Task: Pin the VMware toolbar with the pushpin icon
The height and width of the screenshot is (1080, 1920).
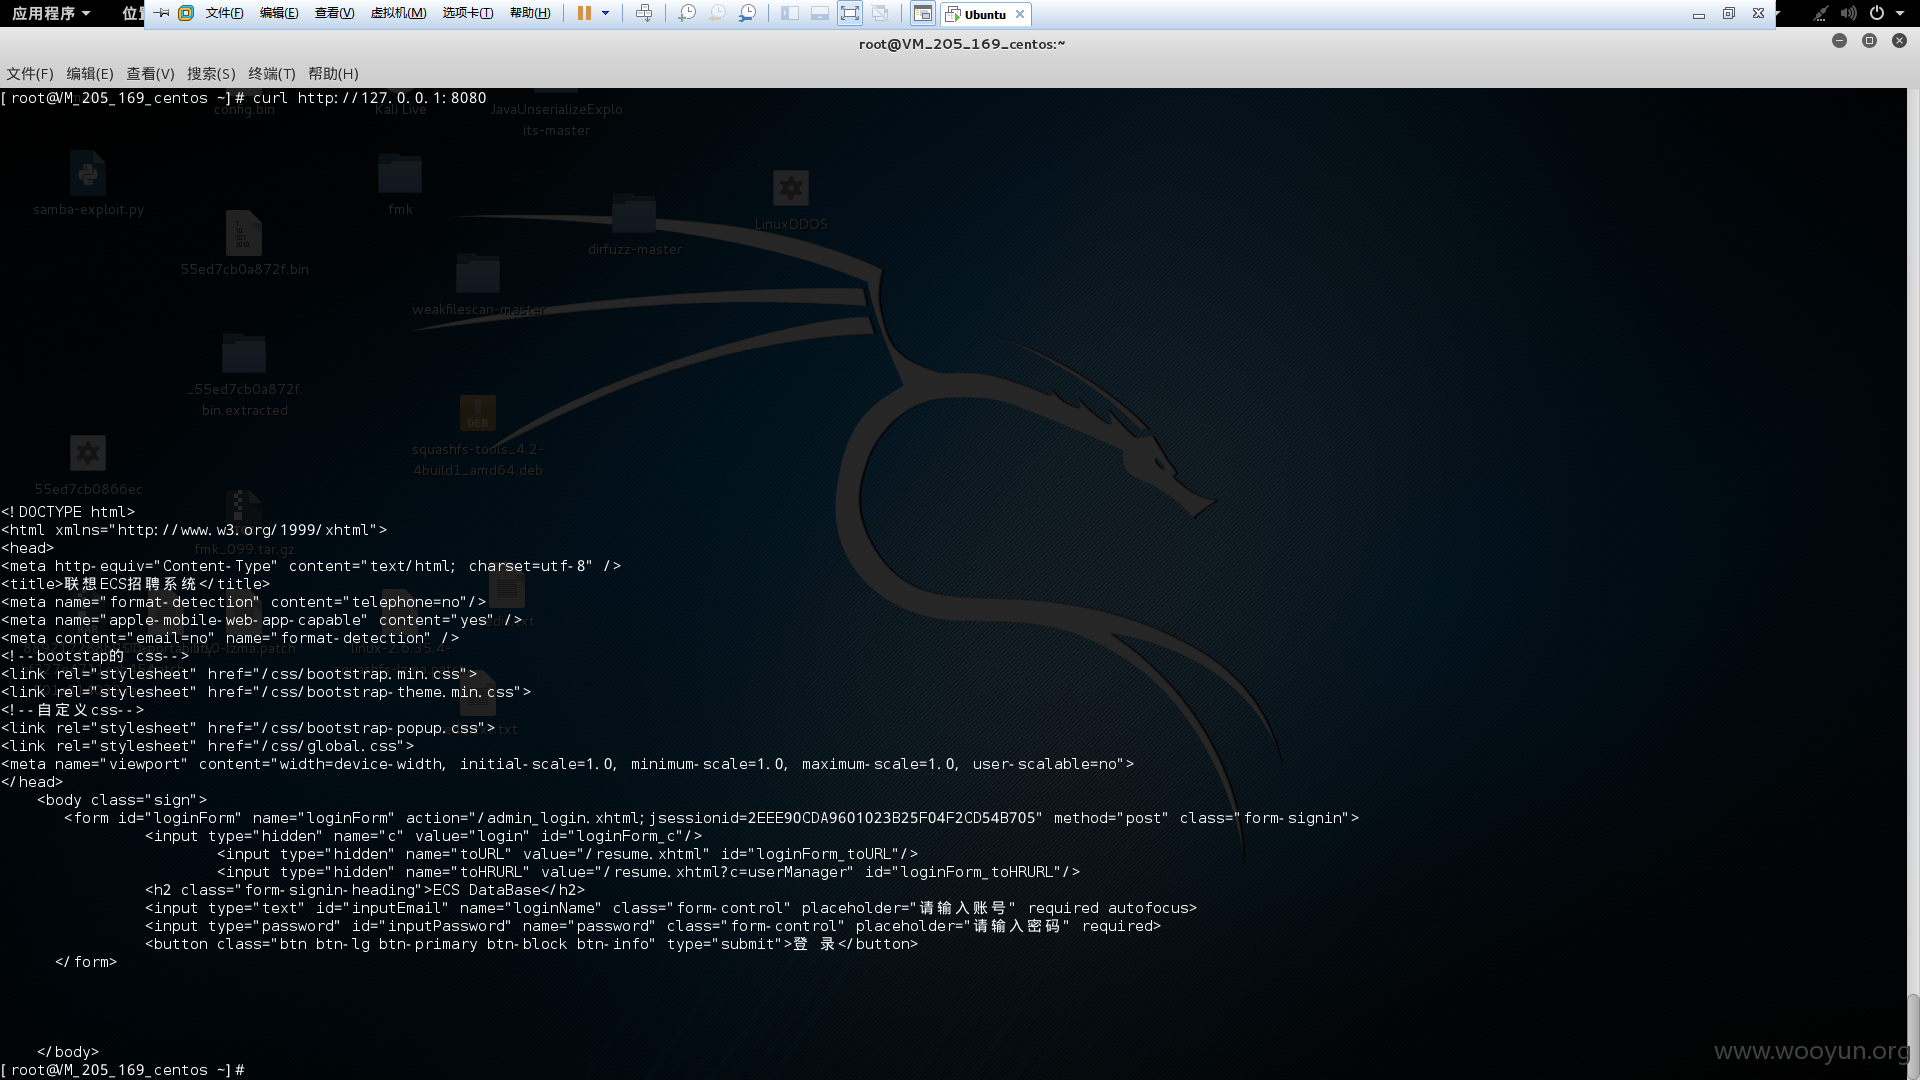Action: [161, 13]
